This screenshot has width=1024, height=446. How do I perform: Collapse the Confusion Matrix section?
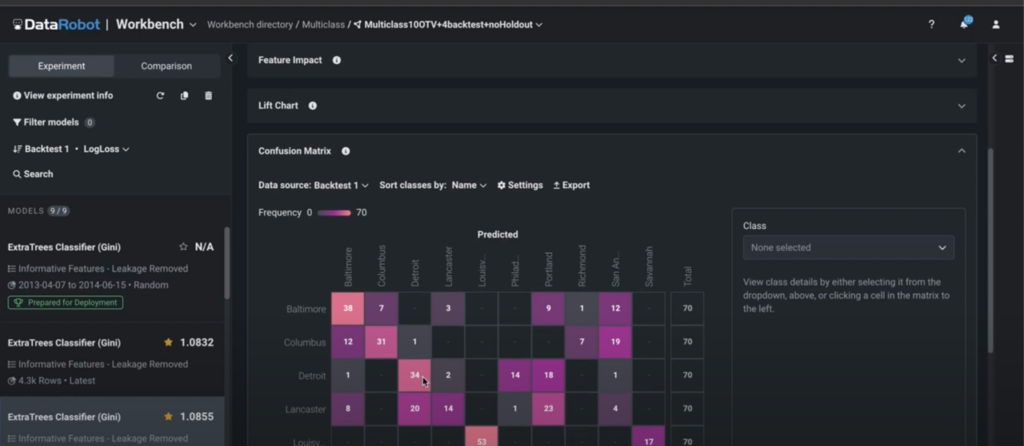point(961,151)
